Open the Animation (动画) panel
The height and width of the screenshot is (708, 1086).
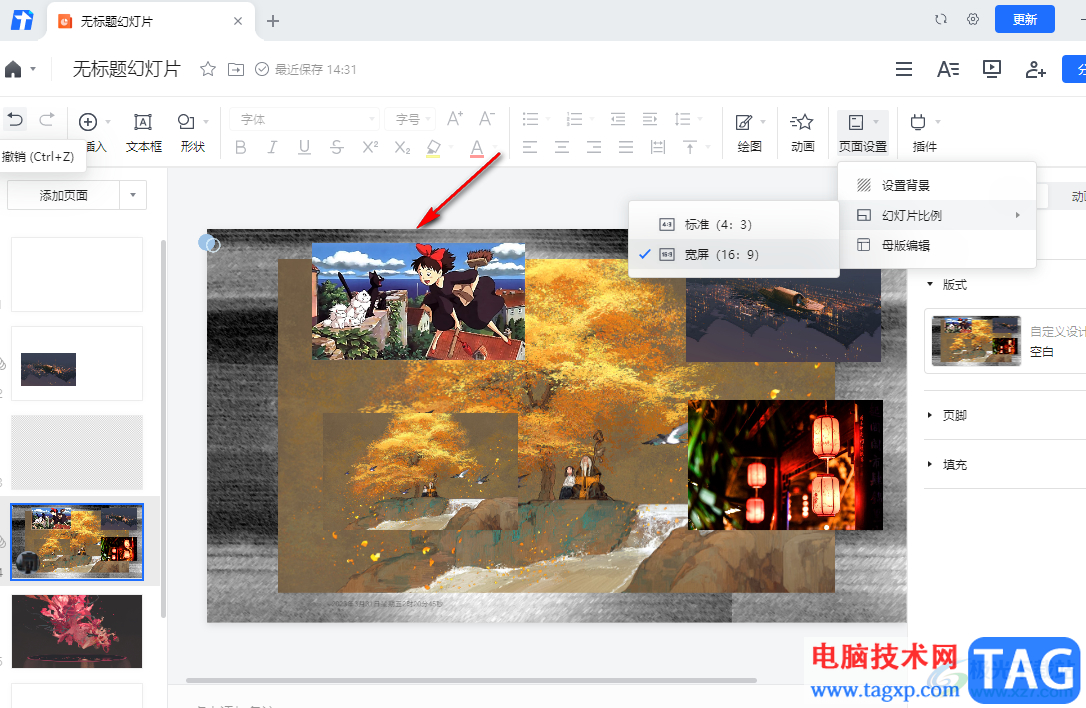(x=802, y=132)
